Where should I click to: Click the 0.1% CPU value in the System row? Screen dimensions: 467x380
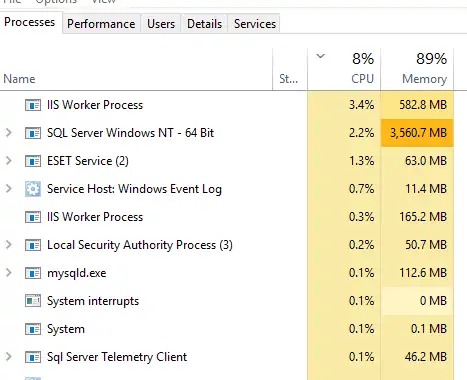[361, 329]
